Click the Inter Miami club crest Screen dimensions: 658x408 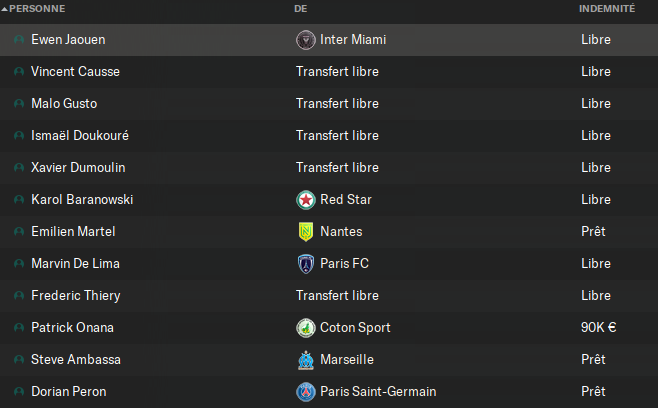[306, 40]
